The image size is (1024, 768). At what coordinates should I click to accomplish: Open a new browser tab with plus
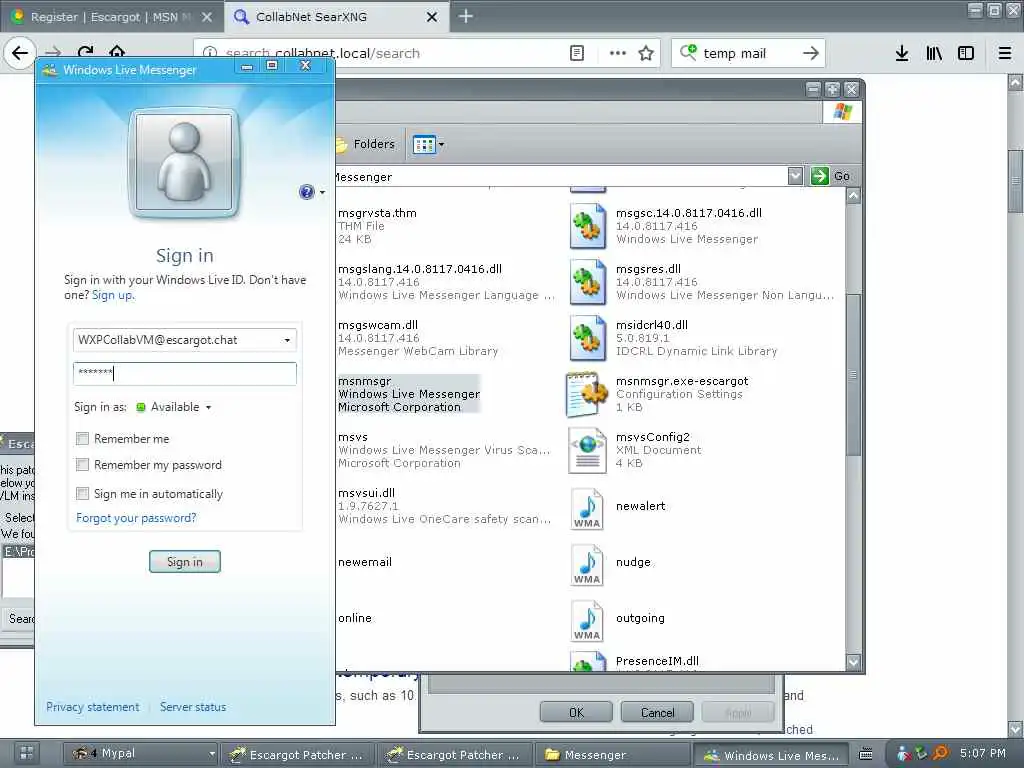pos(466,16)
